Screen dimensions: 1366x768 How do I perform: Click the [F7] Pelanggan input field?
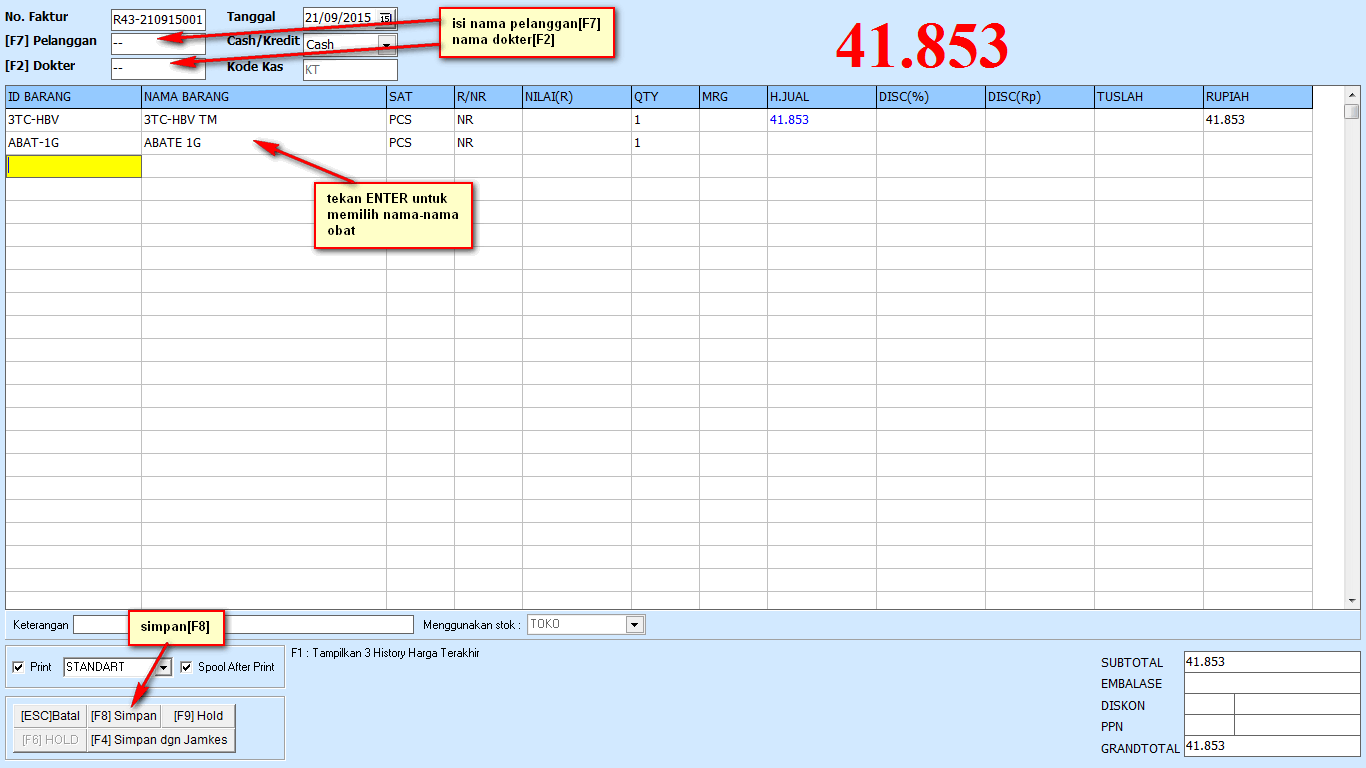click(x=157, y=44)
